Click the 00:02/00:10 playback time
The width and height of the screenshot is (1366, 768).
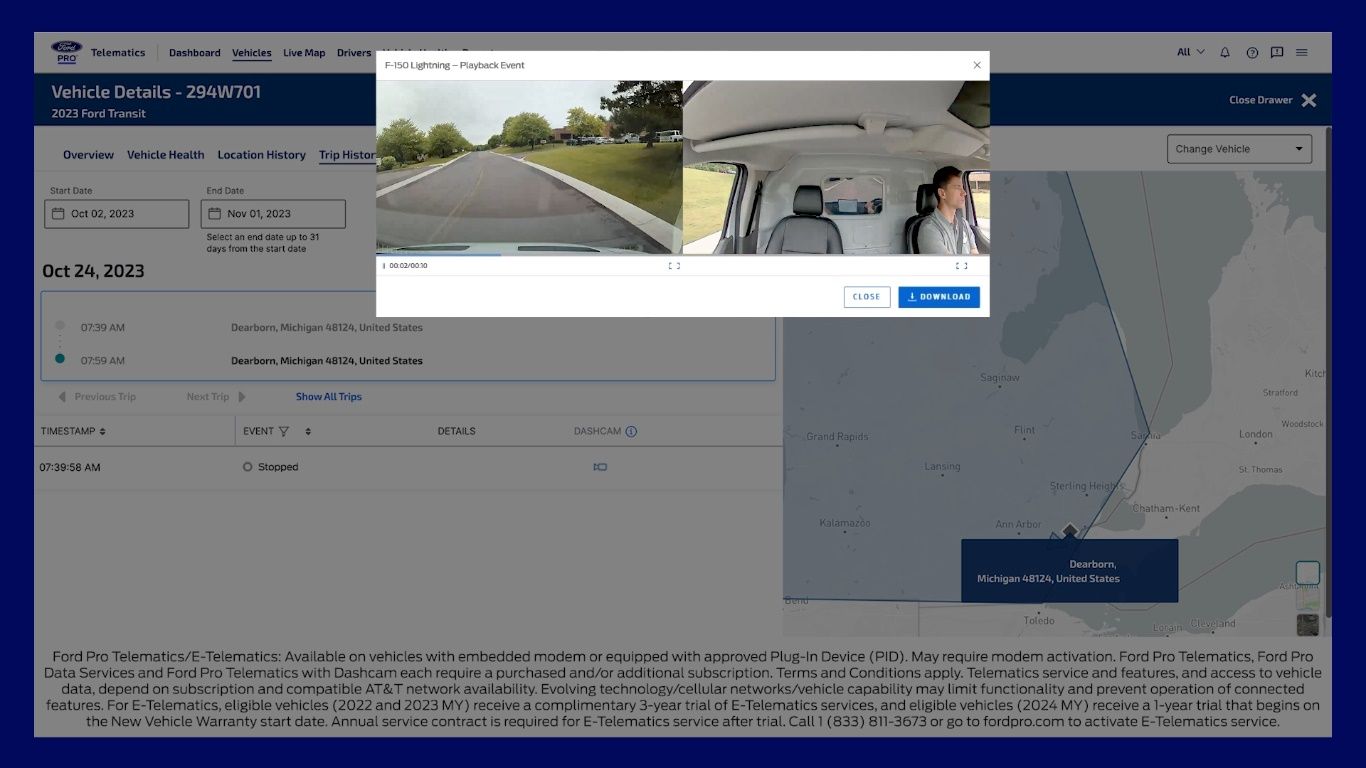click(x=408, y=266)
